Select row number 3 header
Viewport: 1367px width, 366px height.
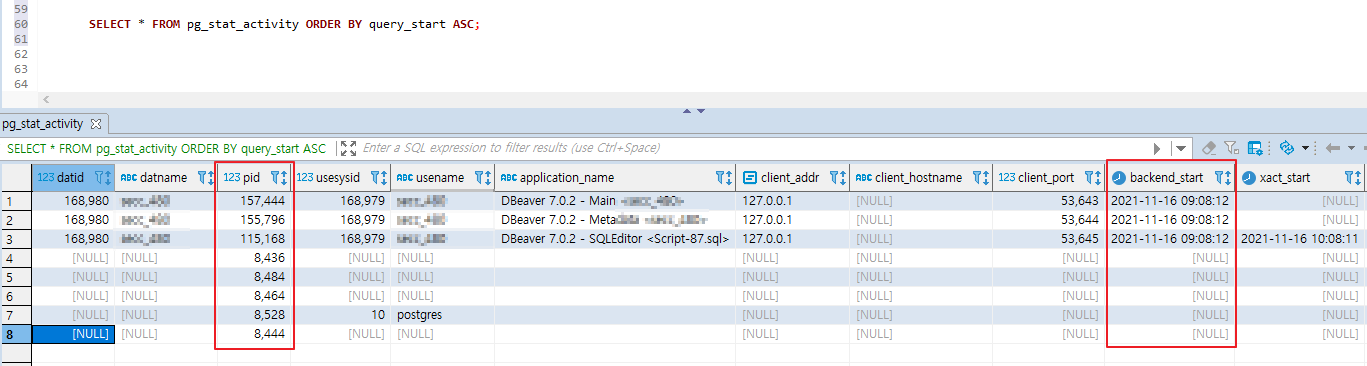[16, 239]
